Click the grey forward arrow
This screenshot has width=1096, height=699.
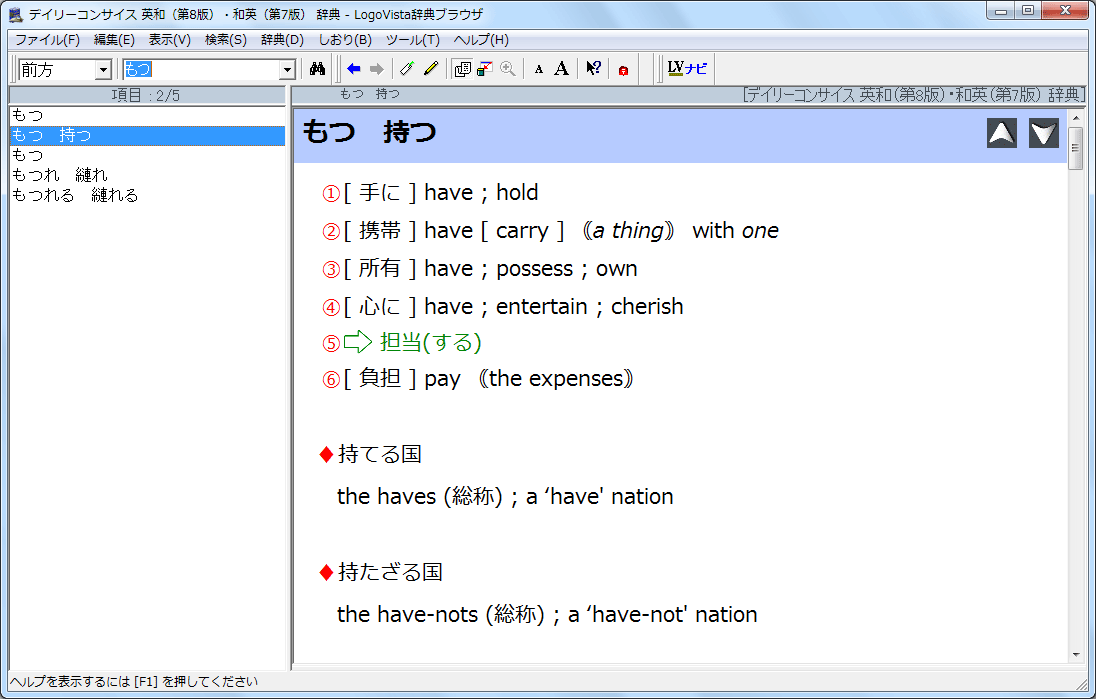tap(376, 69)
